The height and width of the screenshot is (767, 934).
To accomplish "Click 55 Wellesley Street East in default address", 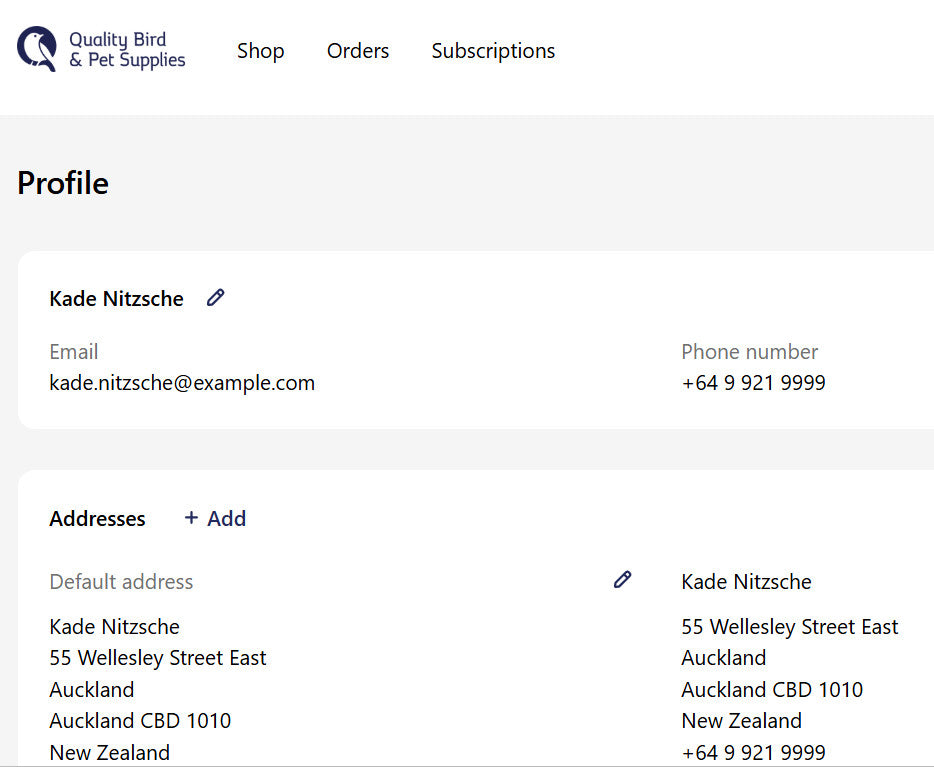I will 158,658.
